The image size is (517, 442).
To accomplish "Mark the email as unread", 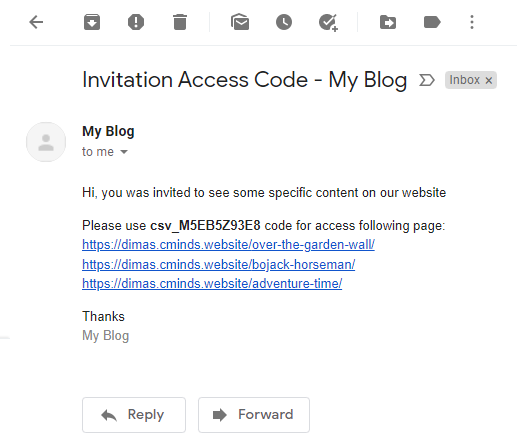I will [x=240, y=22].
